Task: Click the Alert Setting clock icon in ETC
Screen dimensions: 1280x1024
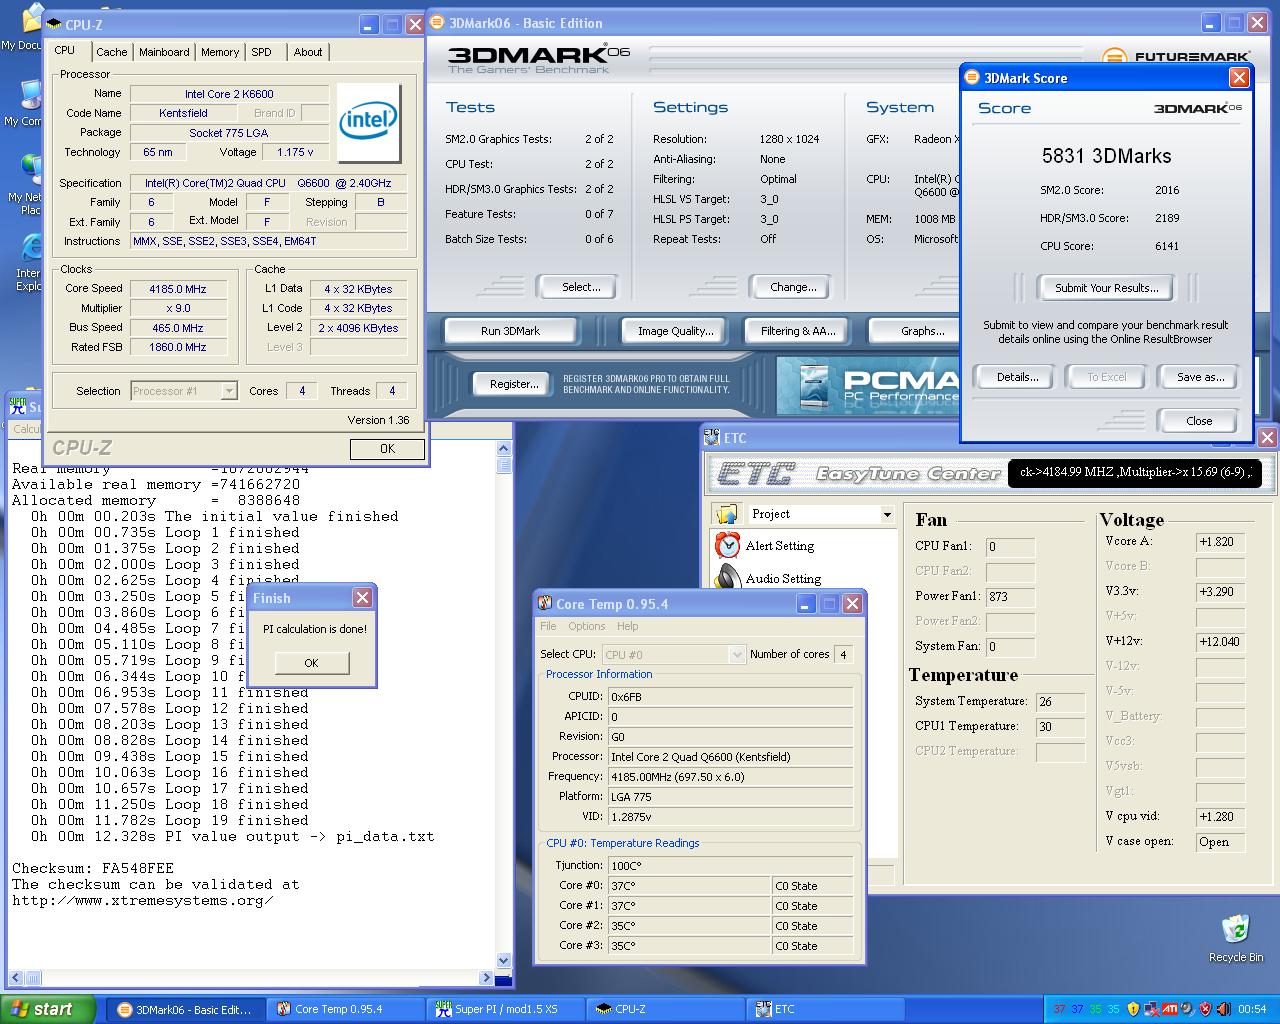Action: coord(728,545)
